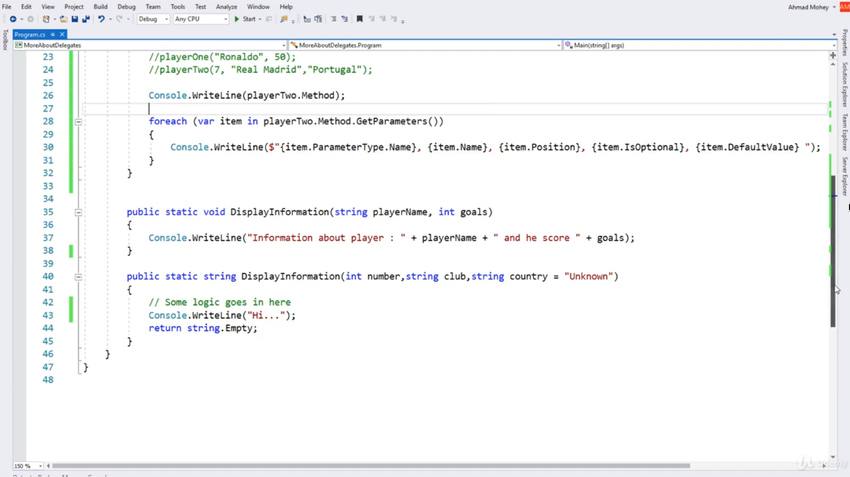850x477 pixels.
Task: Open the Solution Explorer side tab
Action: pos(845,85)
